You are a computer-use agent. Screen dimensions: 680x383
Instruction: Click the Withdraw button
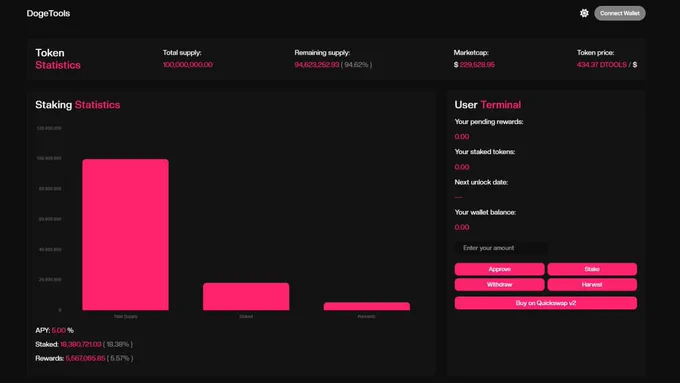tap(499, 285)
